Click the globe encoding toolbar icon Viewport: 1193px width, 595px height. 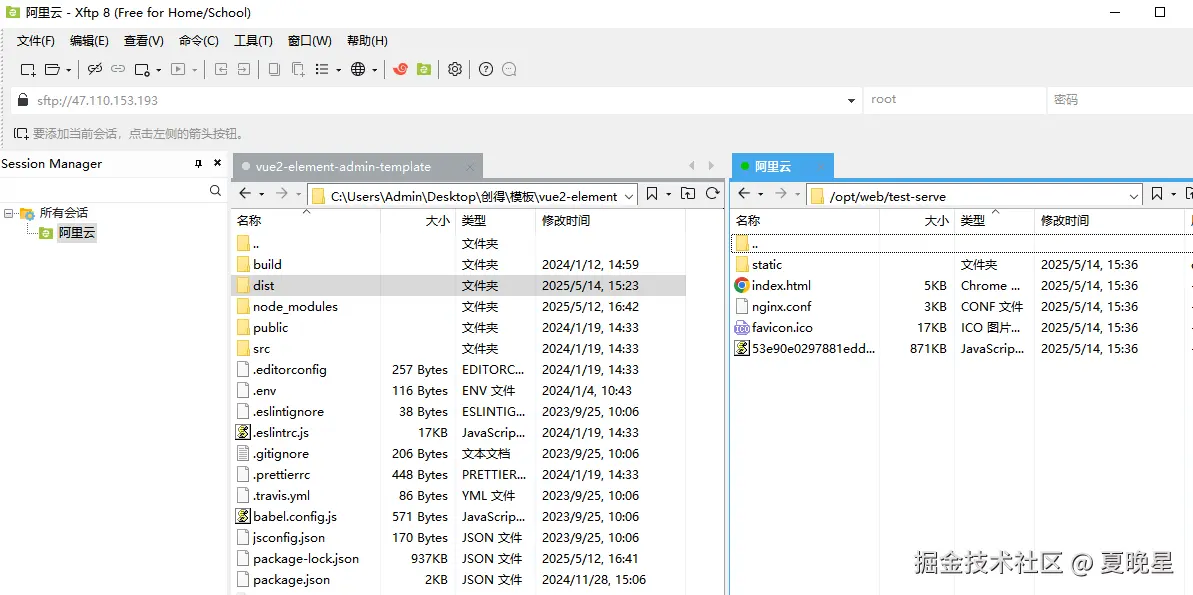[358, 69]
